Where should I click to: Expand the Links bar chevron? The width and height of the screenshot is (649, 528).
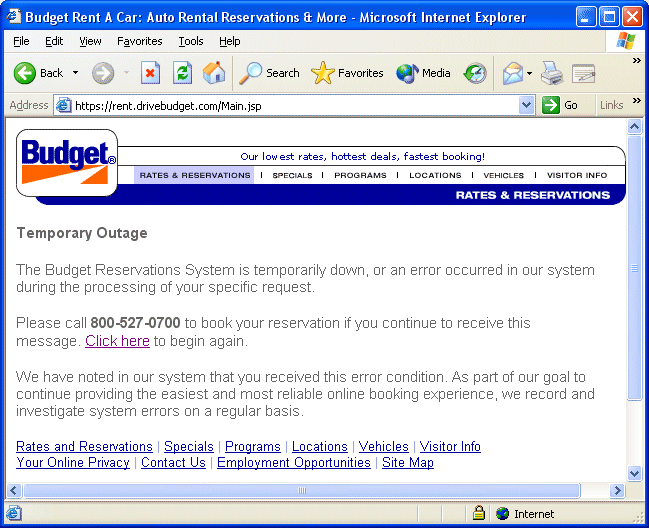[x=637, y=100]
